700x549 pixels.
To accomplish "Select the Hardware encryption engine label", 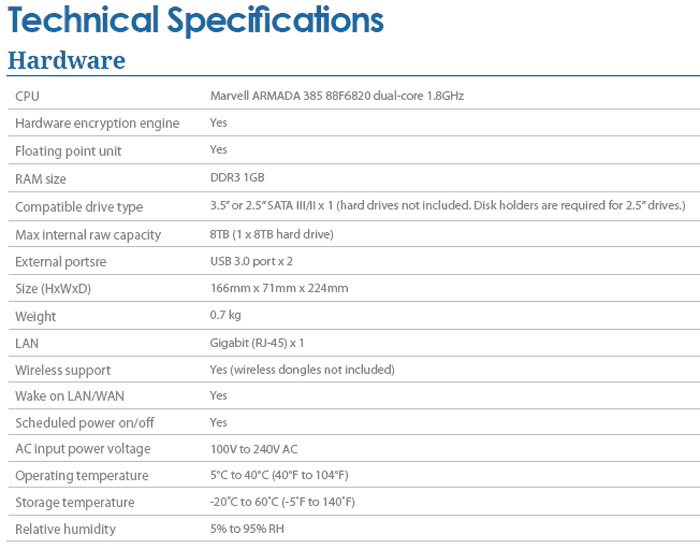I will pyautogui.click(x=97, y=123).
